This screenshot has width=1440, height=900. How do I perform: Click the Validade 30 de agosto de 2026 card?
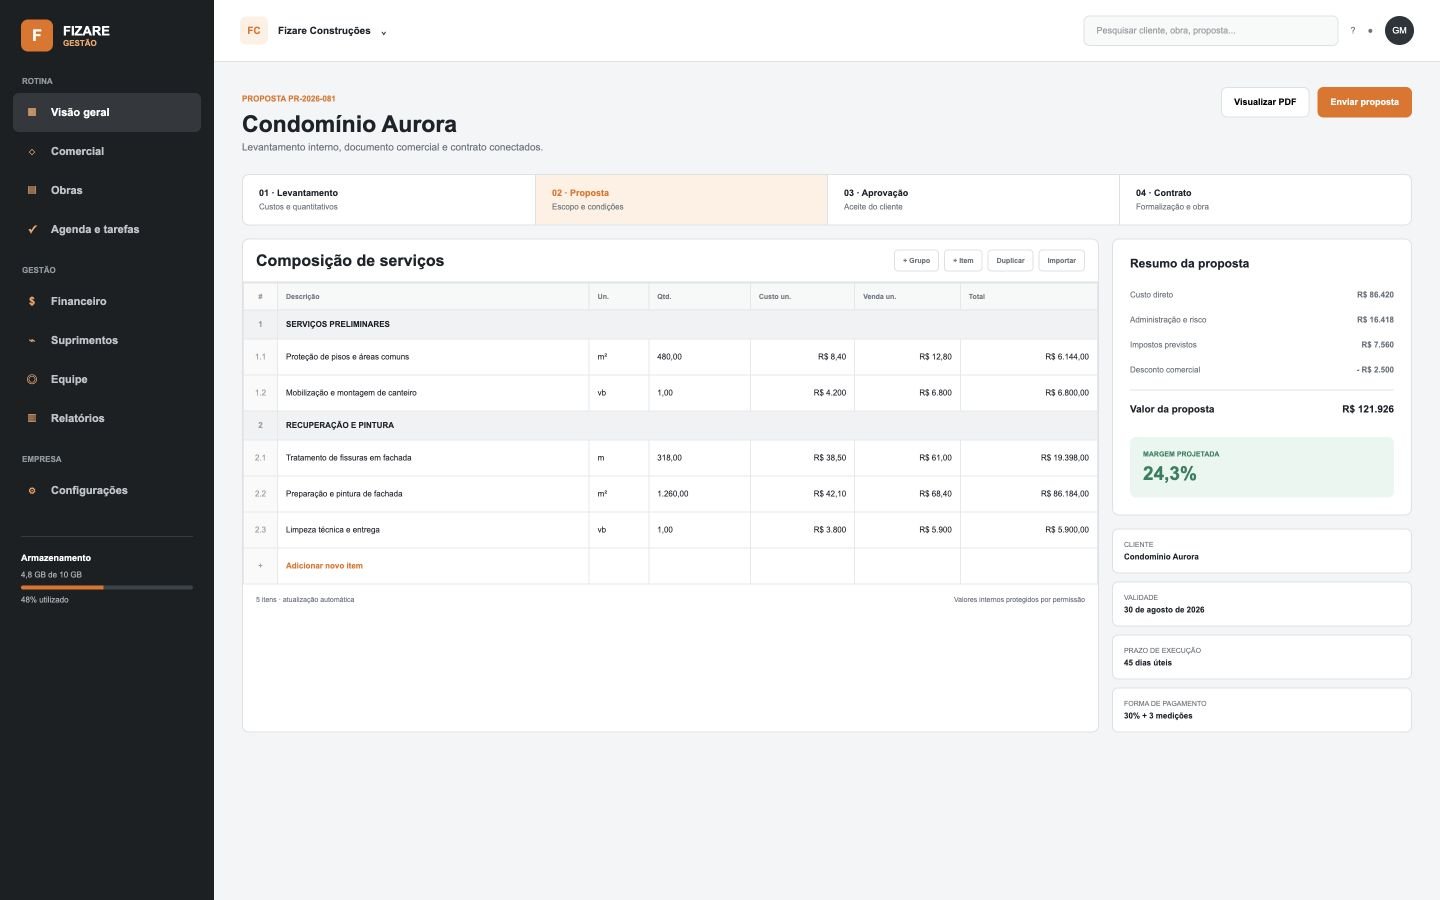[x=1262, y=604]
